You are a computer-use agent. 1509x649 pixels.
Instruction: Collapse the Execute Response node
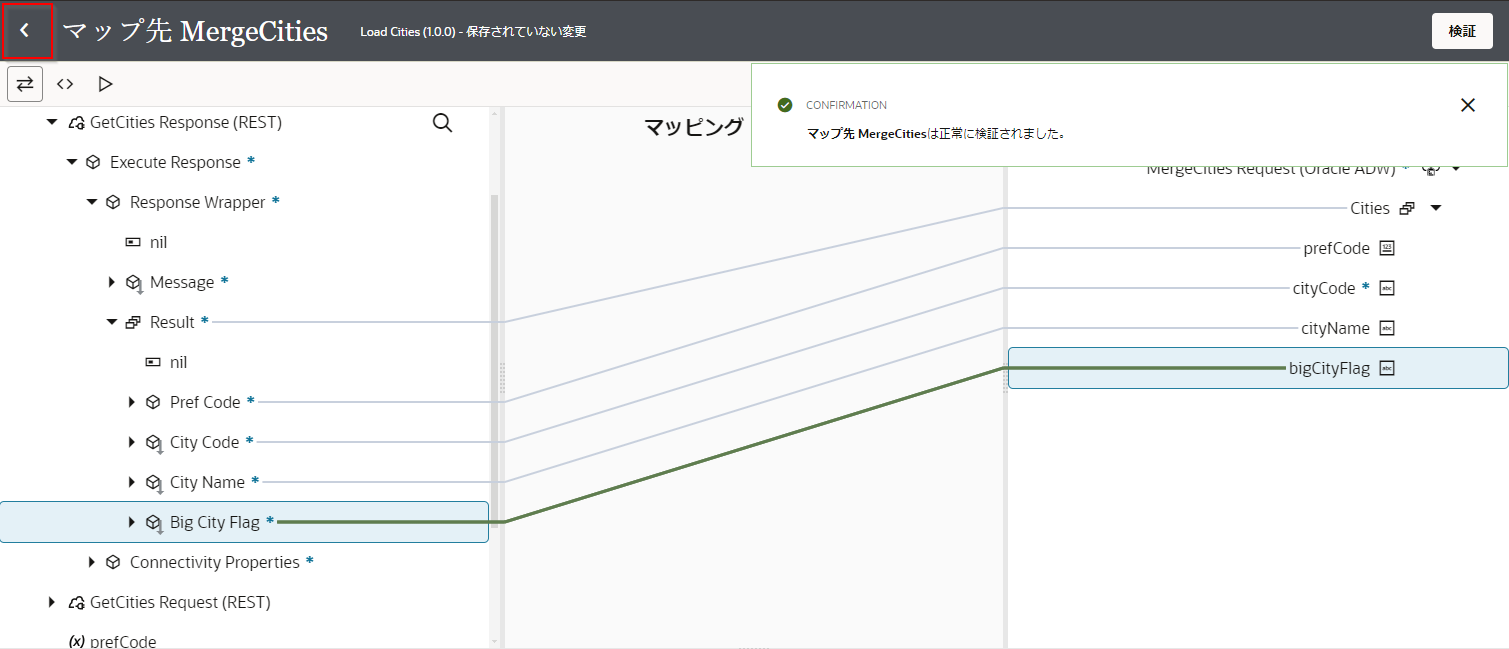[x=72, y=162]
